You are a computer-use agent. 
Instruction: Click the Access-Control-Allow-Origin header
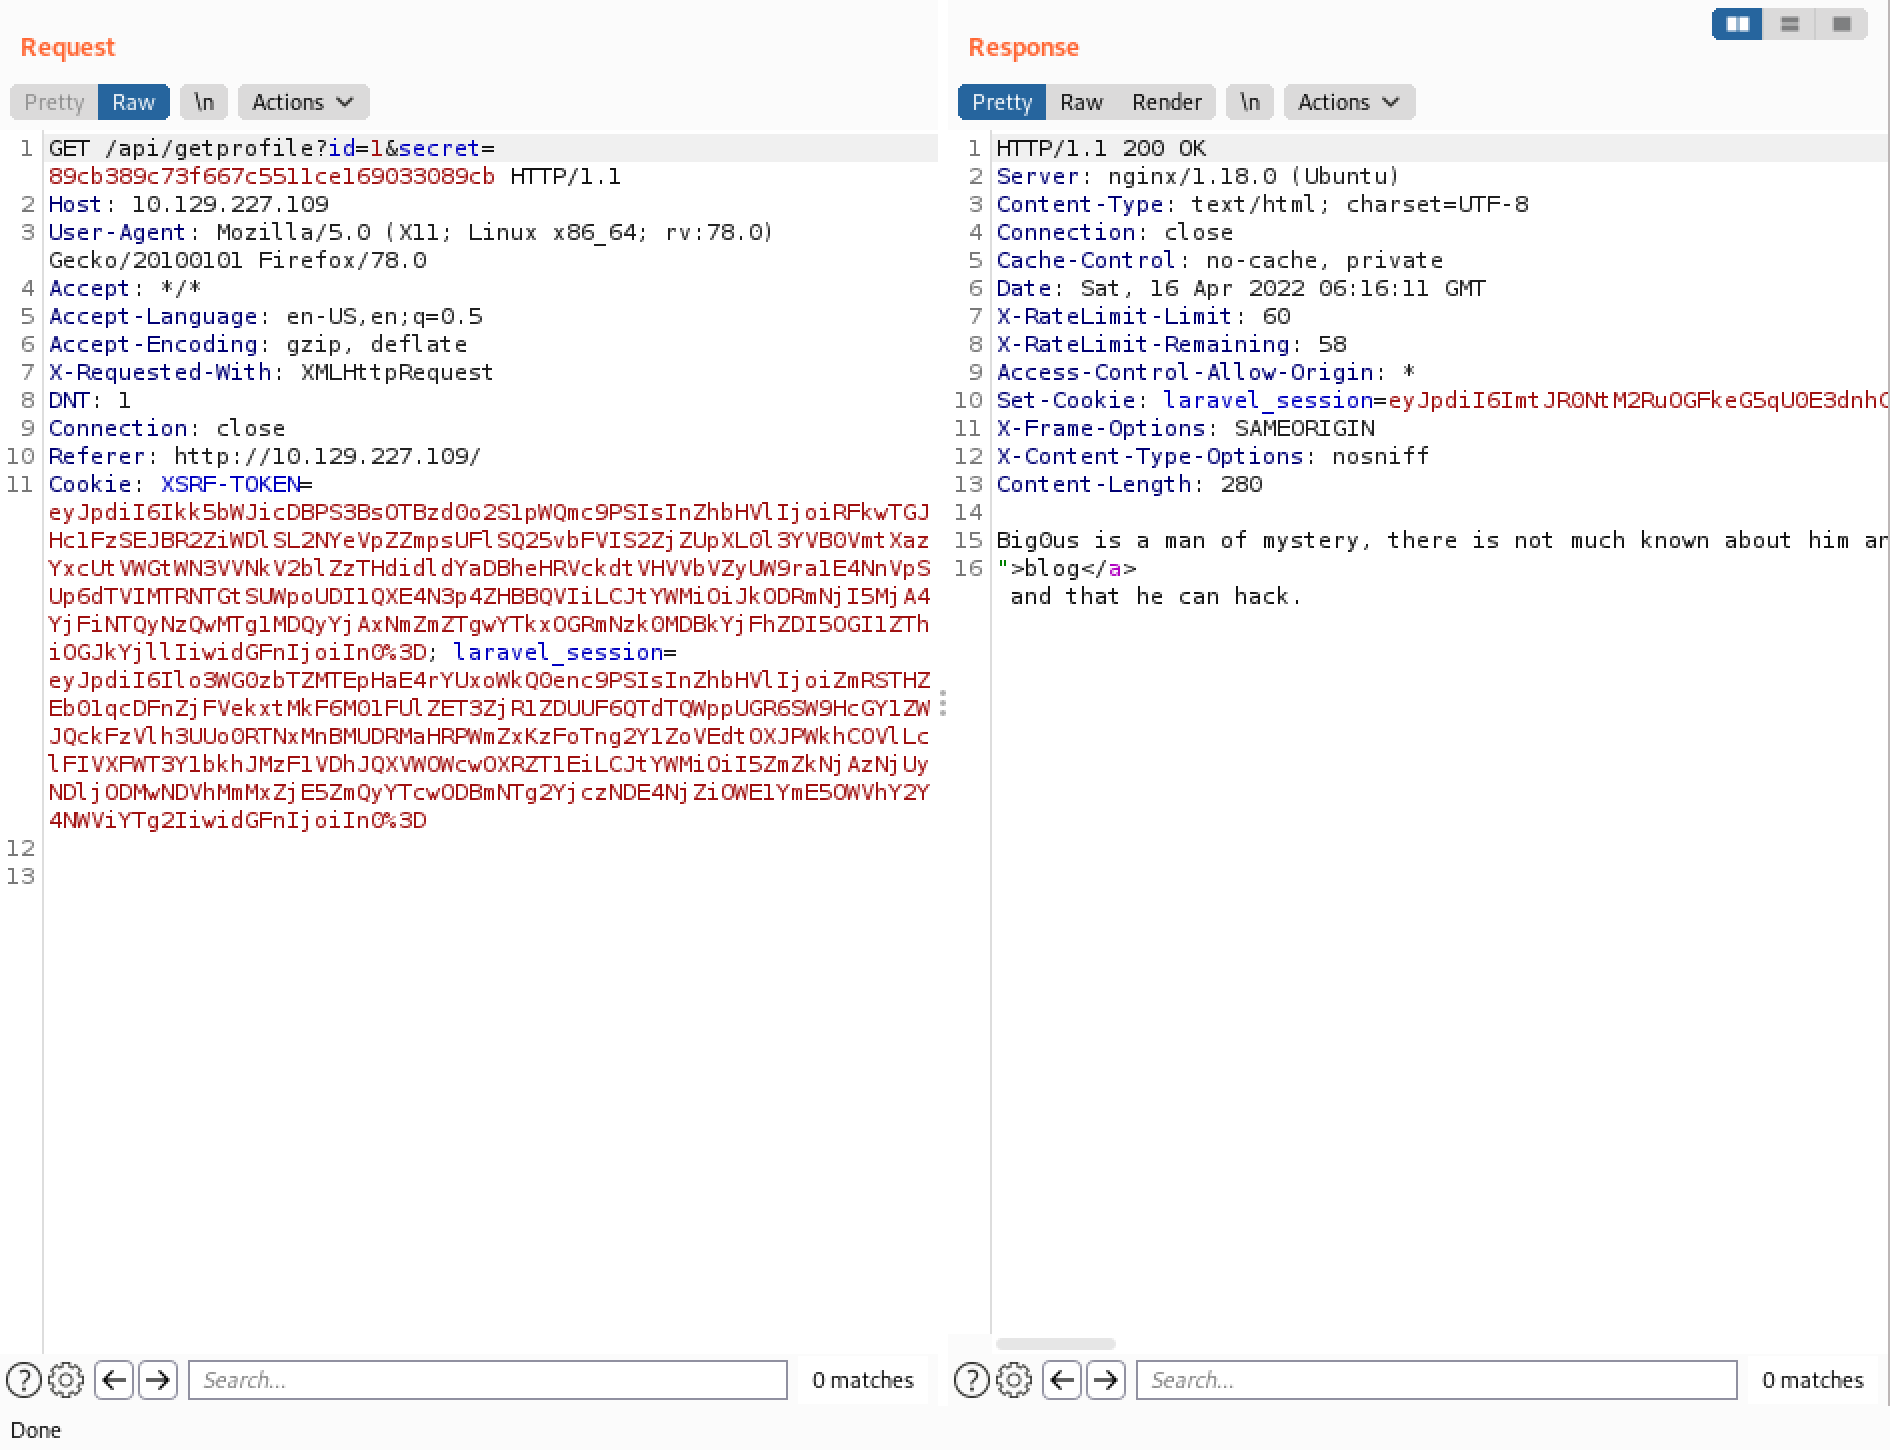point(1206,372)
